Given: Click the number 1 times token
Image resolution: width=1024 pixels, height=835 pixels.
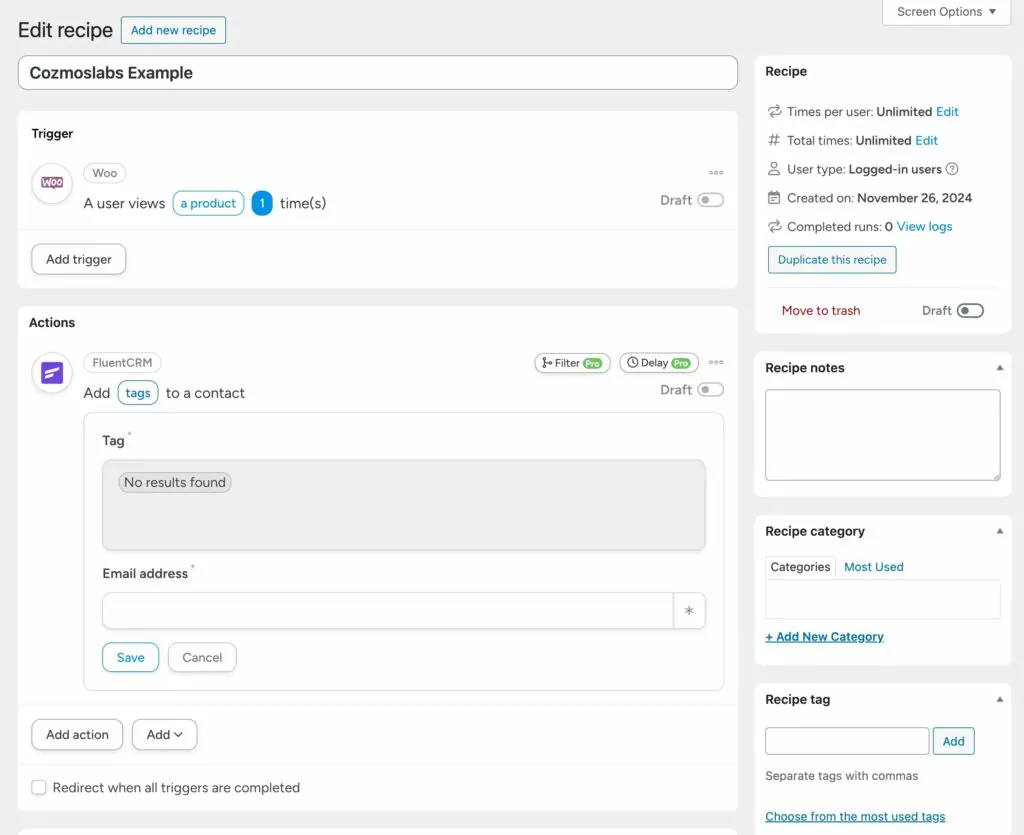Looking at the screenshot, I should tap(262, 203).
